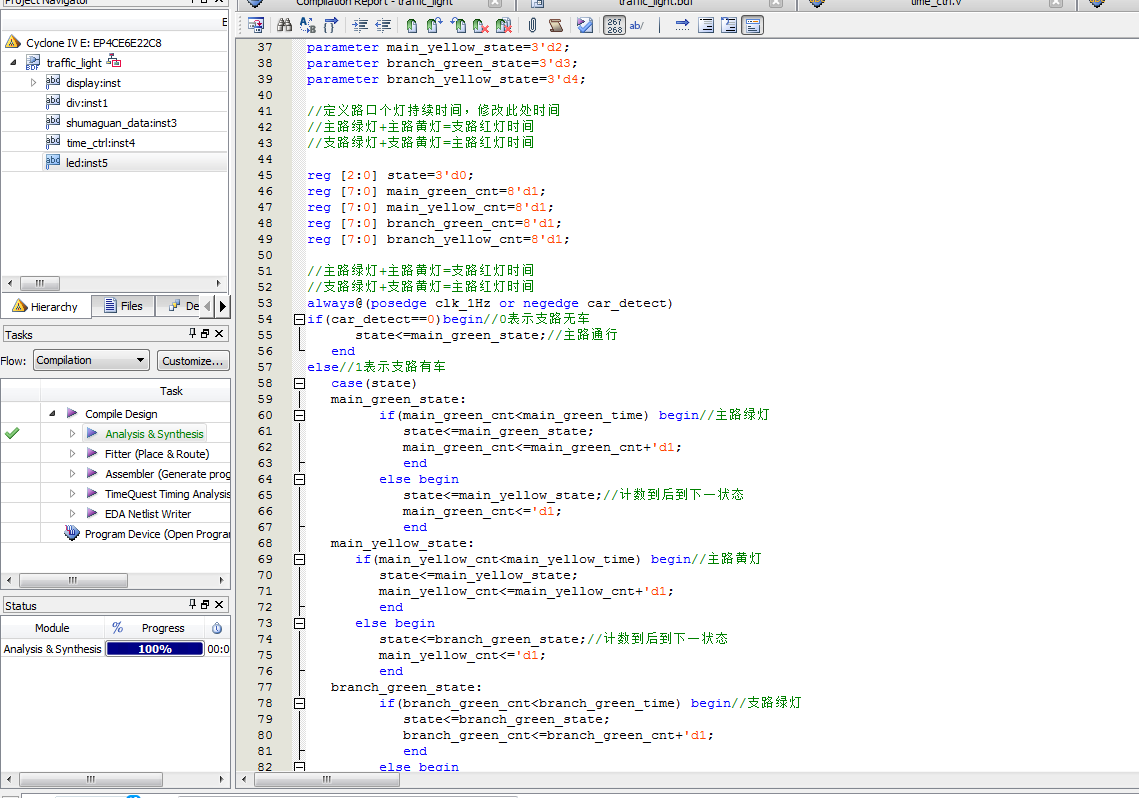Screen dimensions: 1139x798
Task: Run Fitter (Place & Route) play icon
Action: [92, 454]
